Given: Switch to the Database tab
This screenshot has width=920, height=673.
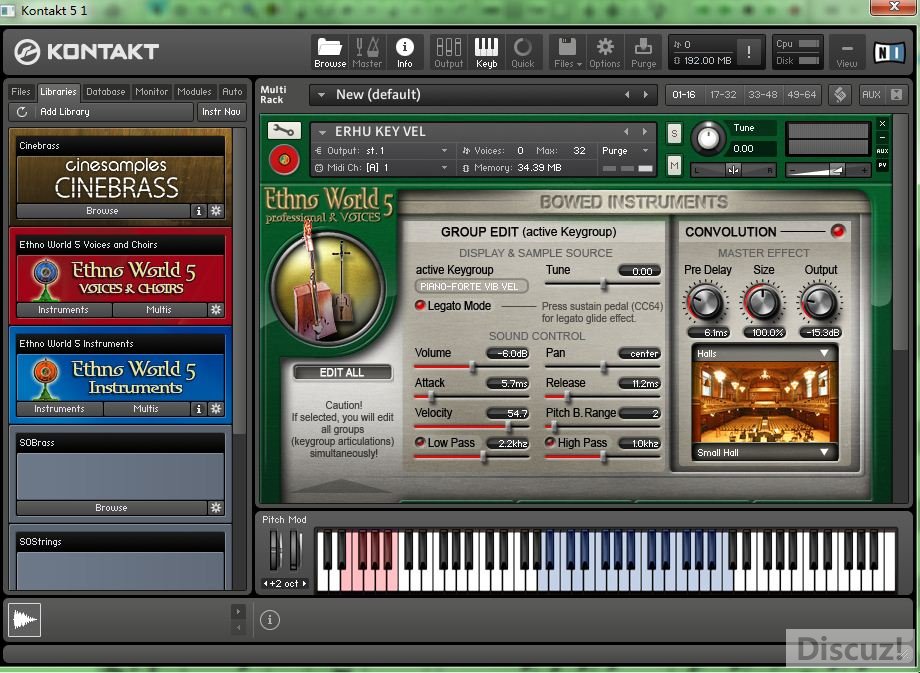Looking at the screenshot, I should [106, 92].
